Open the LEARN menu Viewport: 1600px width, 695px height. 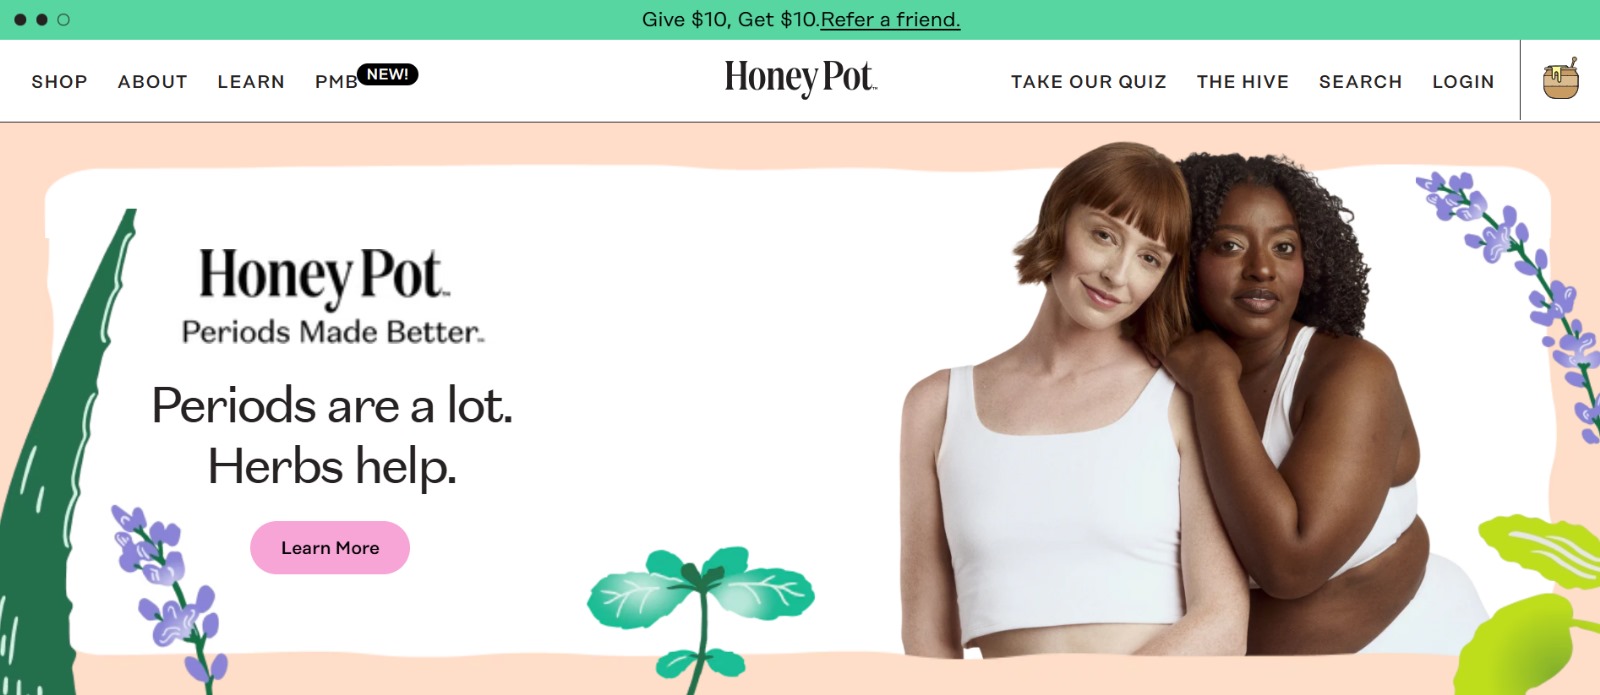(251, 82)
